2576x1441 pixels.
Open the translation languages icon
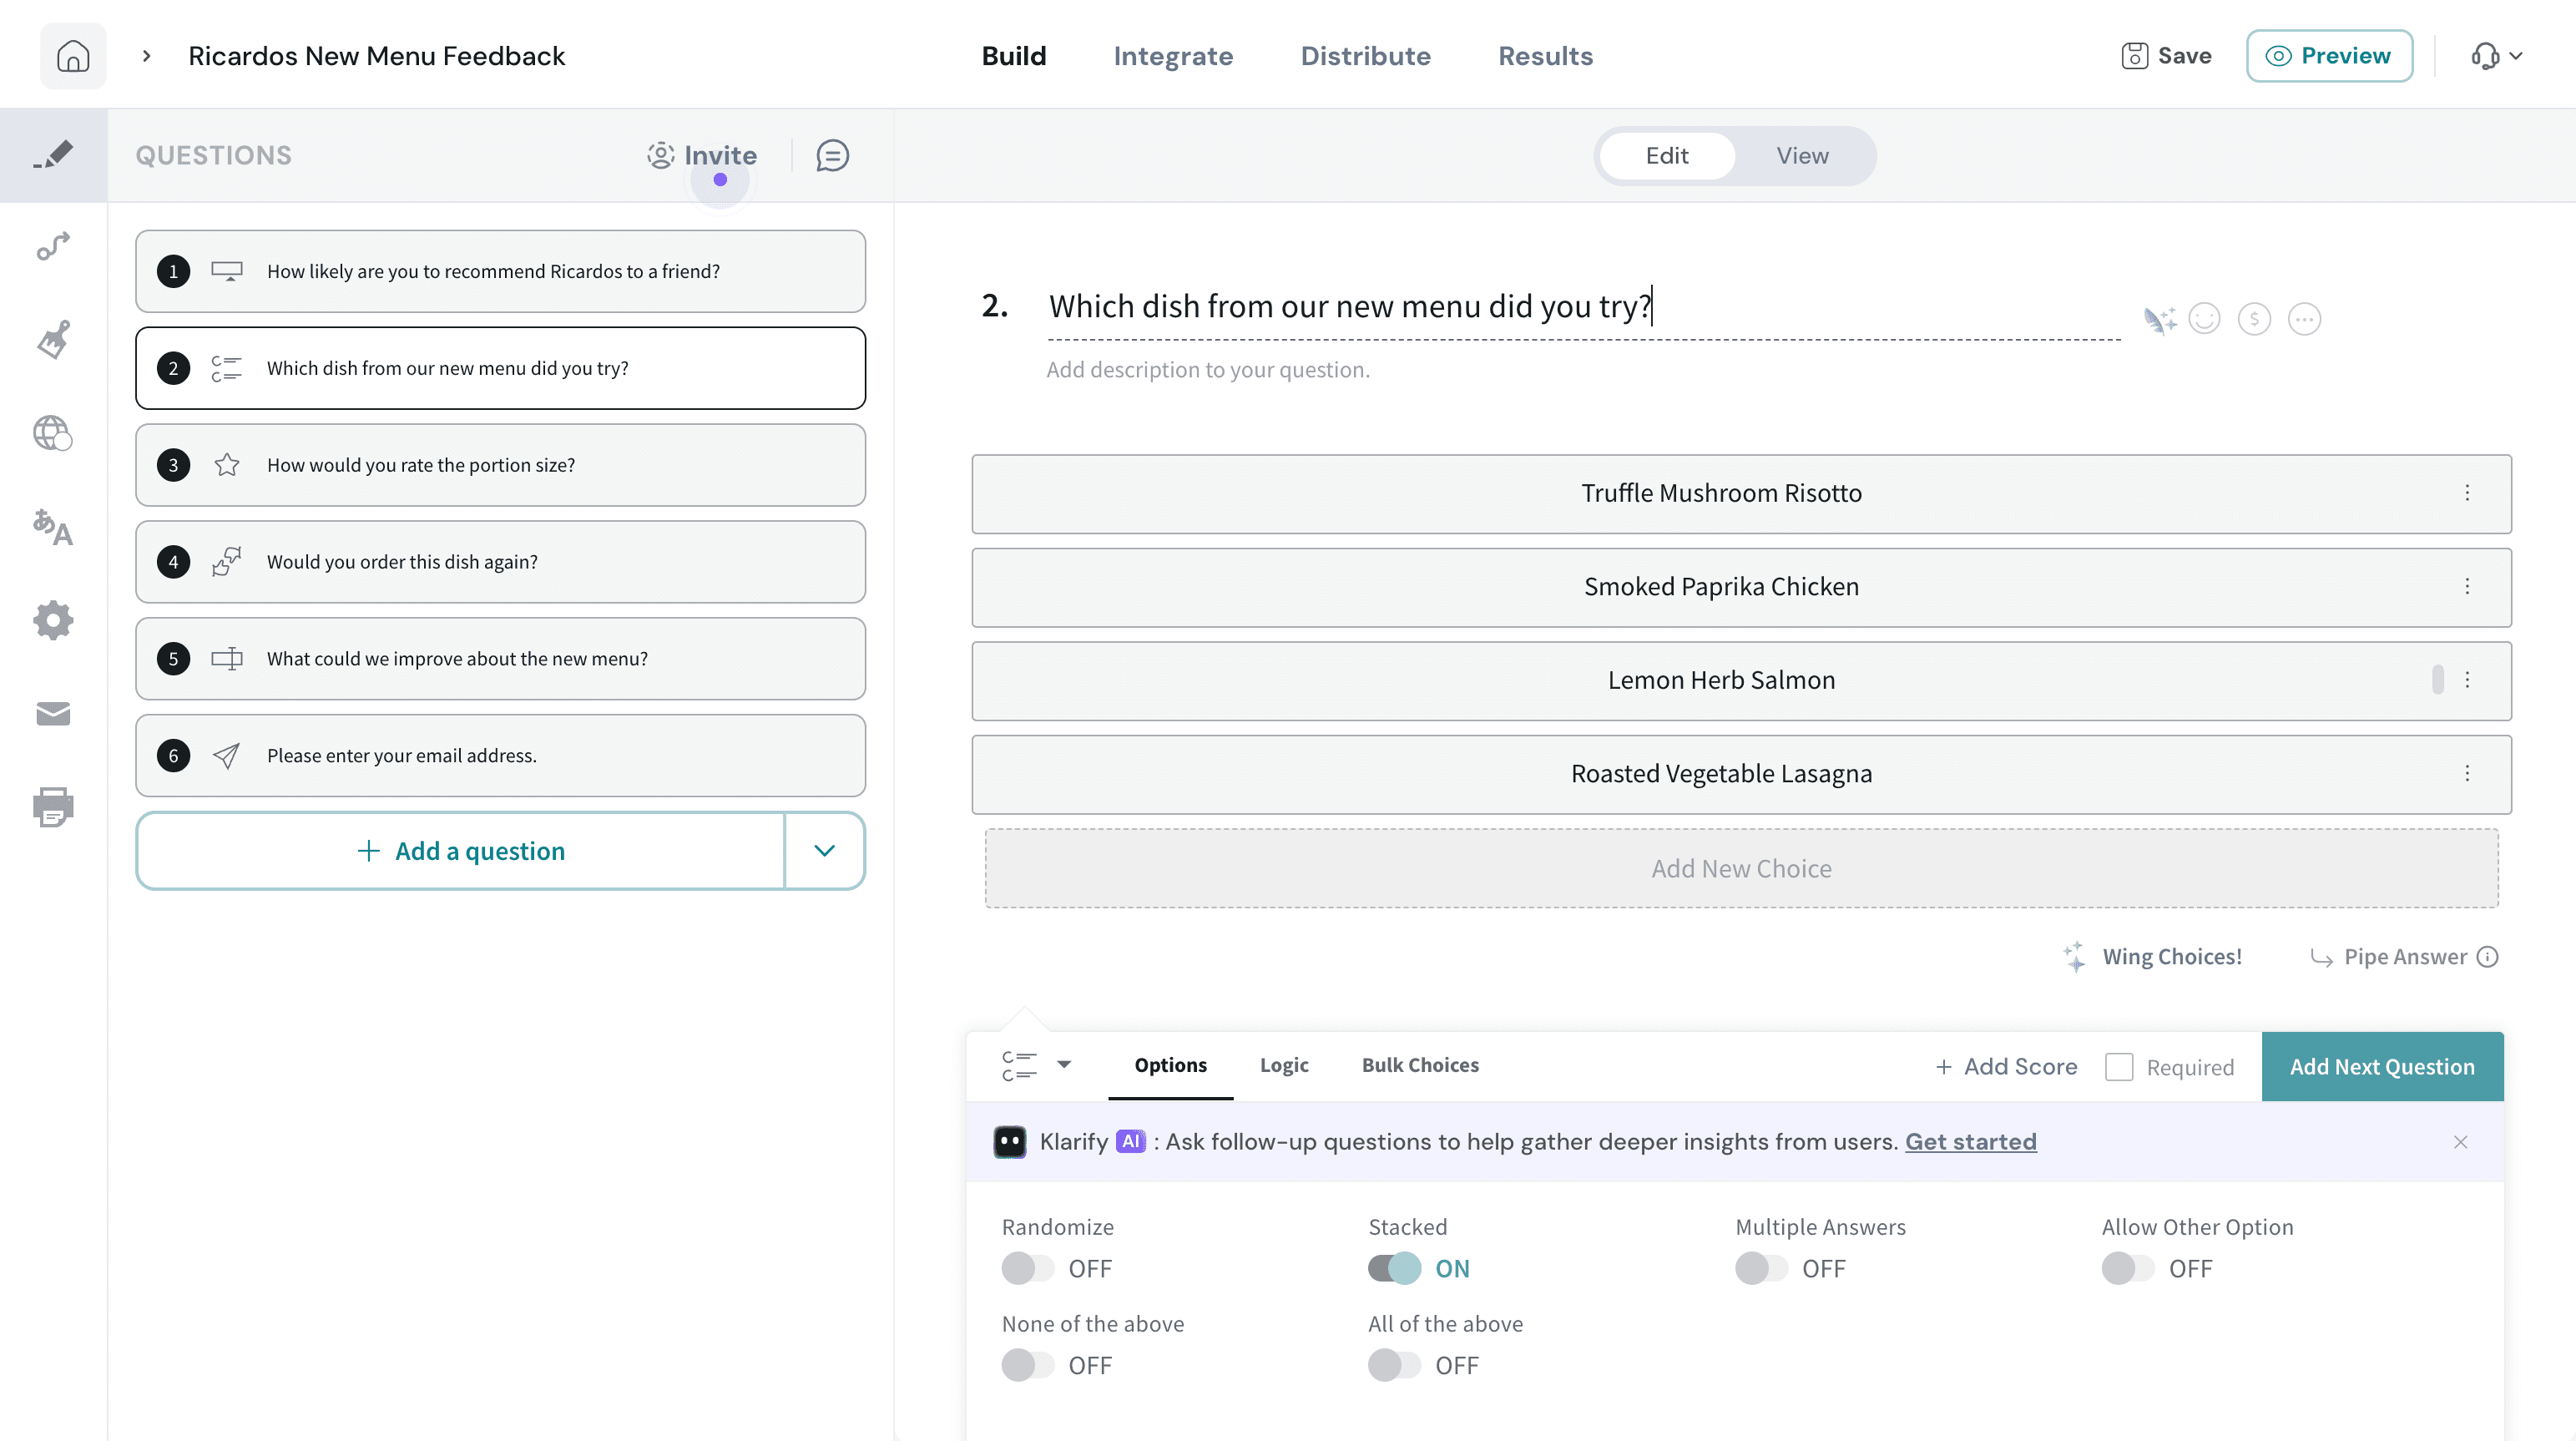click(x=53, y=527)
